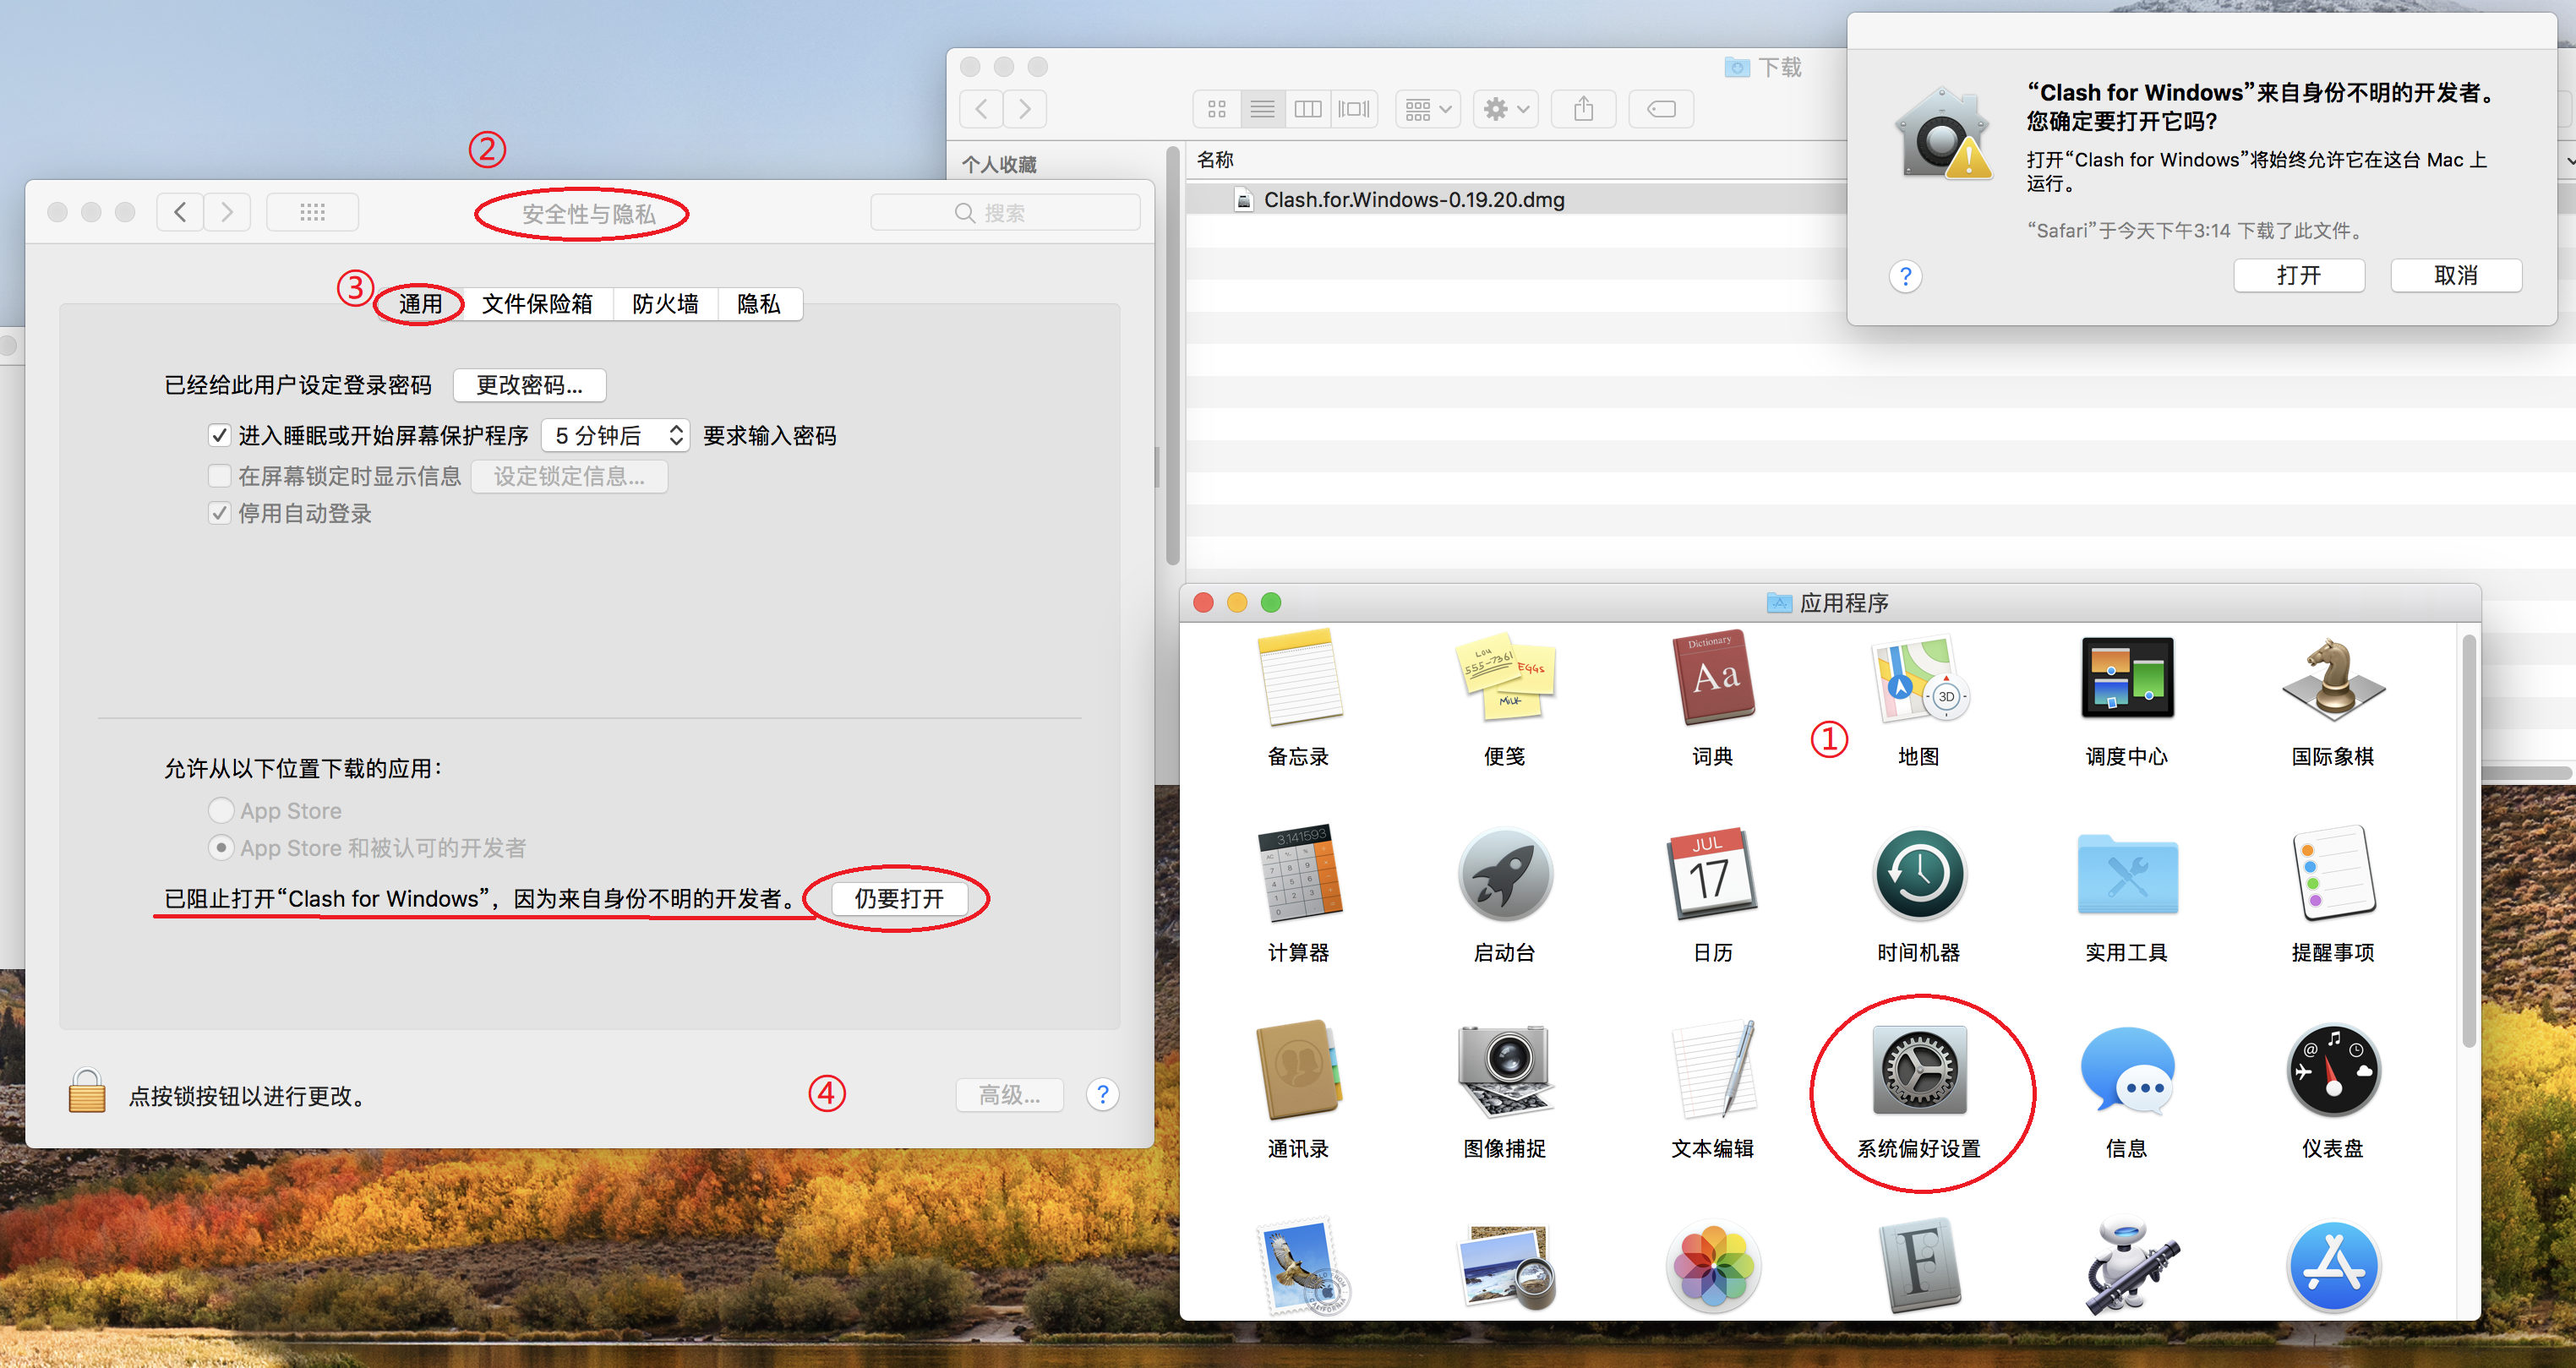The width and height of the screenshot is (2576, 1368).
Task: Open the 日历 Calendar app icon
Action: point(1712,873)
